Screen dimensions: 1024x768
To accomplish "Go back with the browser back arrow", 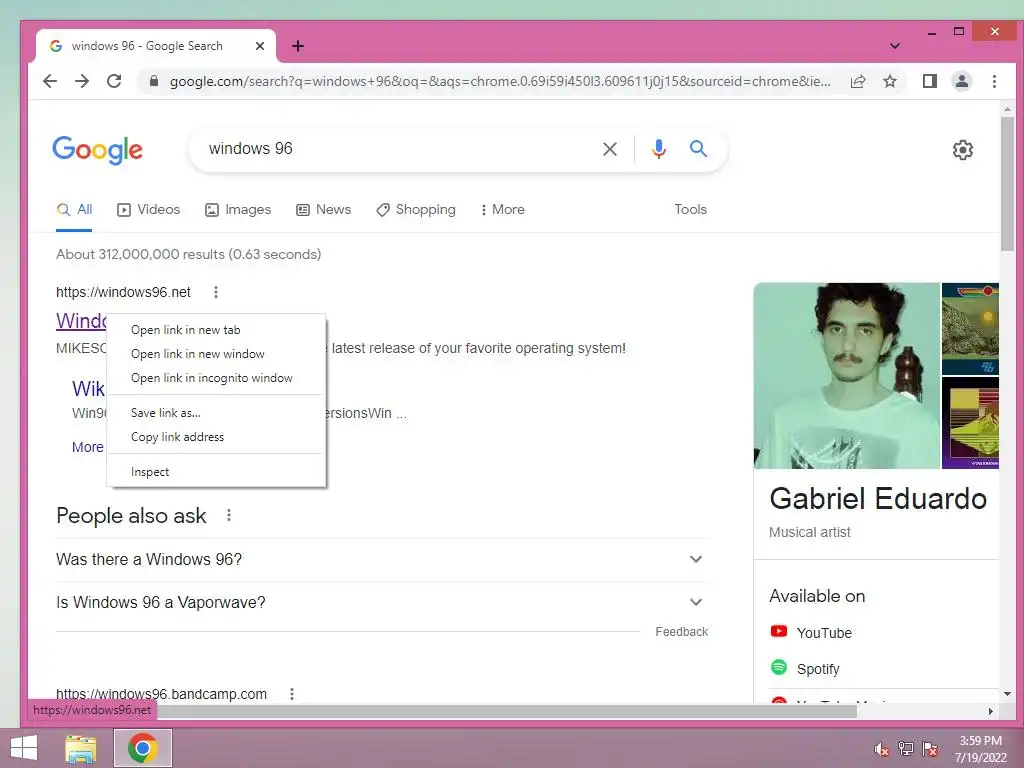I will coord(50,81).
